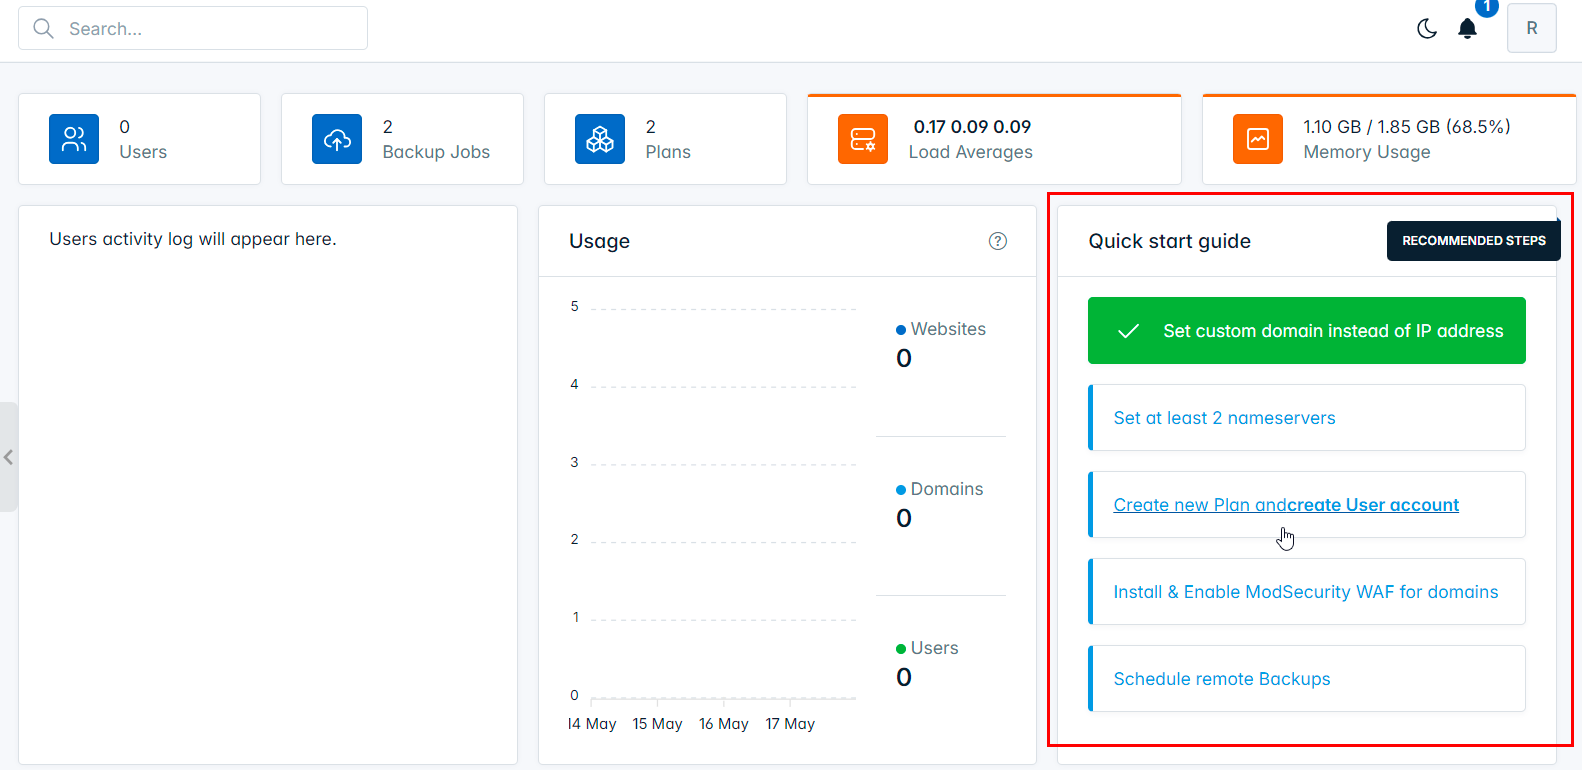This screenshot has width=1582, height=770.
Task: Expand the collapsed sidebar with left arrow
Action: pos(8,457)
